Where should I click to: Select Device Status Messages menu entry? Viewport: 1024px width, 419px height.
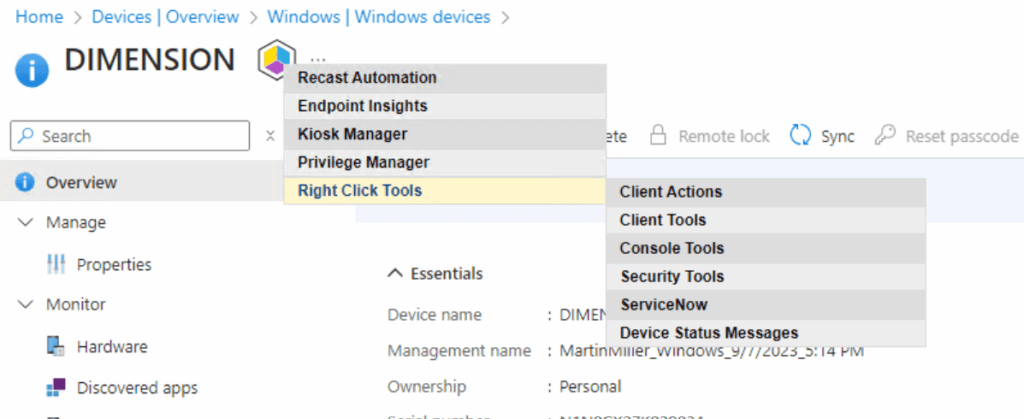tap(708, 333)
